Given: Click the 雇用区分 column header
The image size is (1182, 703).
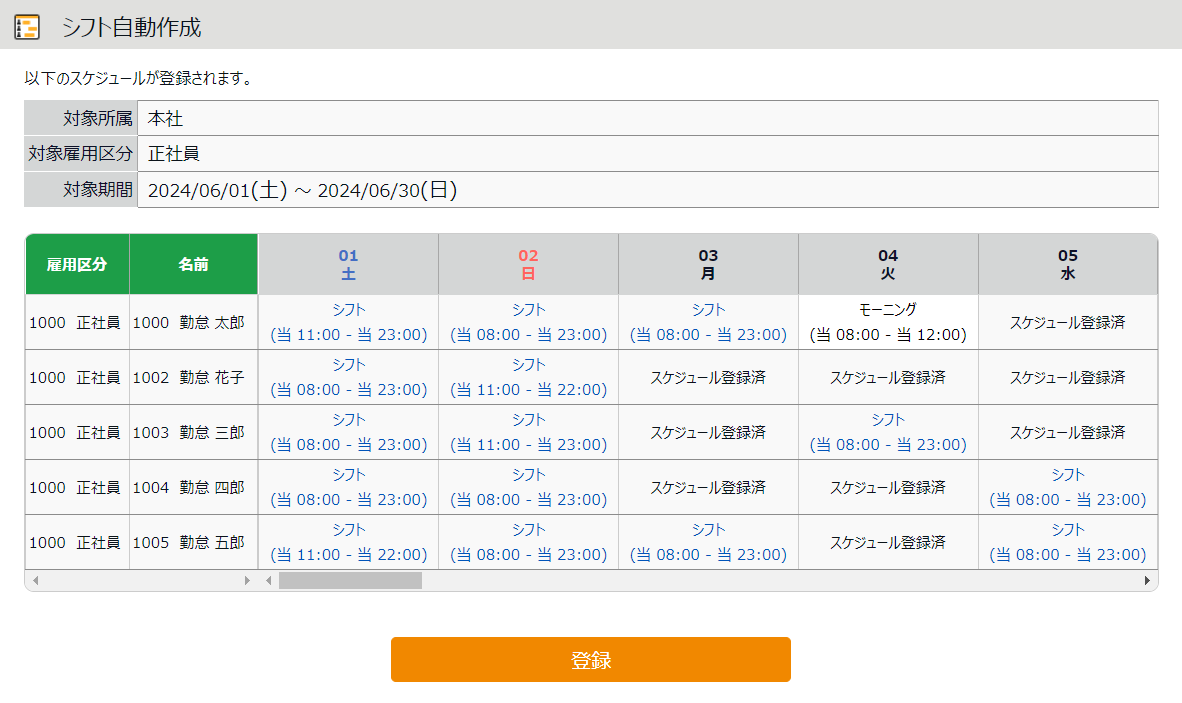Looking at the screenshot, I should pyautogui.click(x=77, y=264).
